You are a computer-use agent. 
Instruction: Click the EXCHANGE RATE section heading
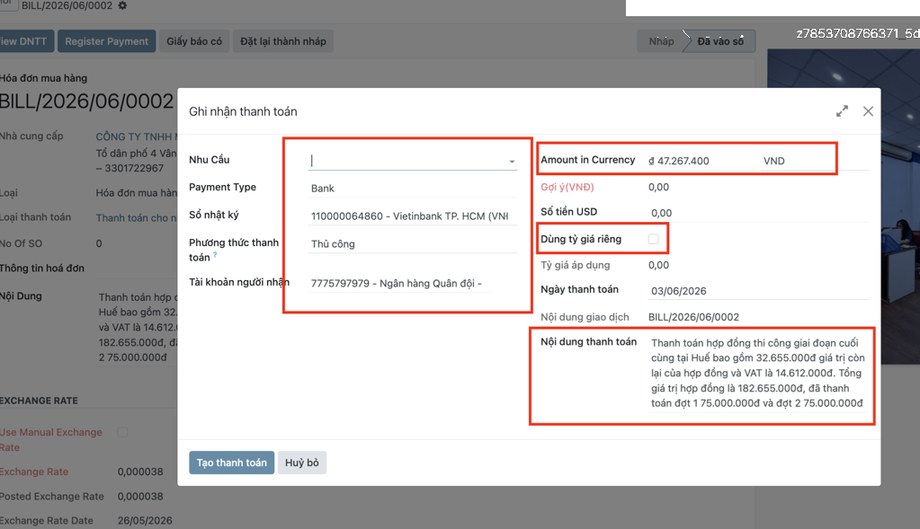coord(39,401)
